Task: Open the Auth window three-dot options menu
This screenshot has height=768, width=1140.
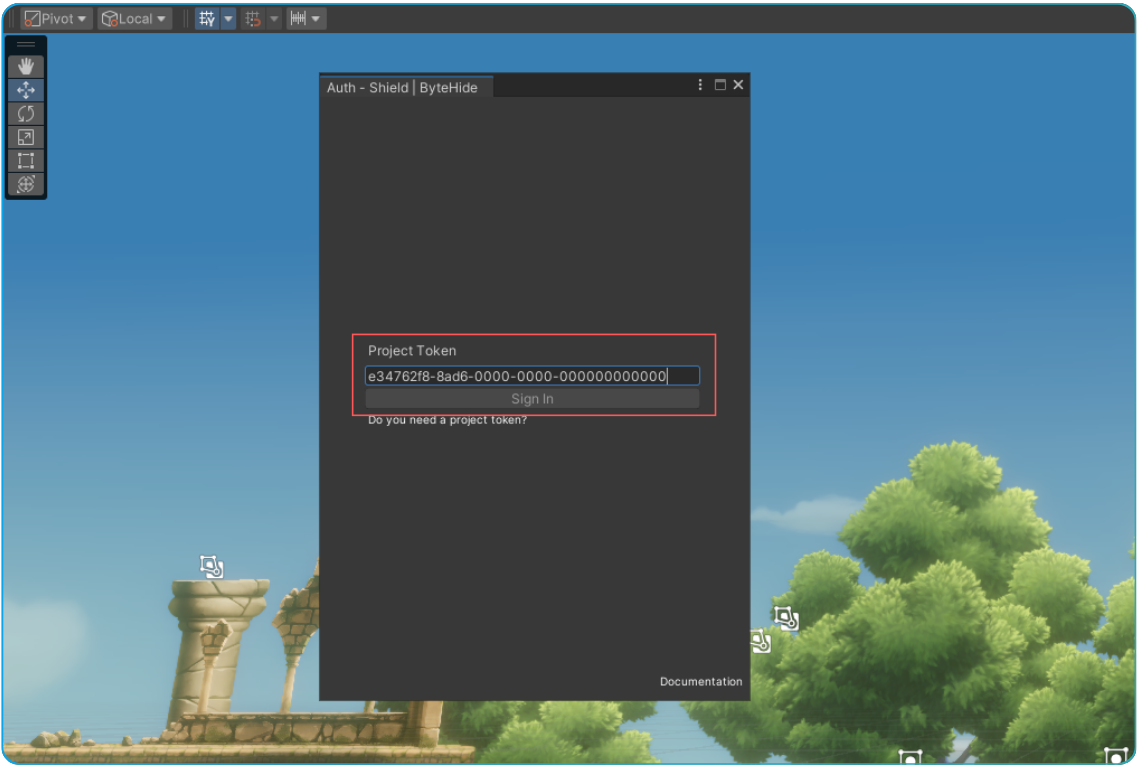Action: click(700, 85)
